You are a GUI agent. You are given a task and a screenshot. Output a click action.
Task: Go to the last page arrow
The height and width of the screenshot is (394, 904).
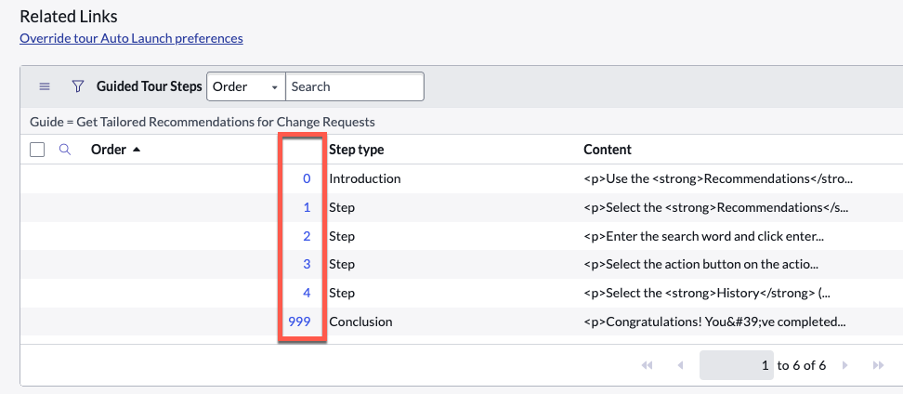[878, 365]
